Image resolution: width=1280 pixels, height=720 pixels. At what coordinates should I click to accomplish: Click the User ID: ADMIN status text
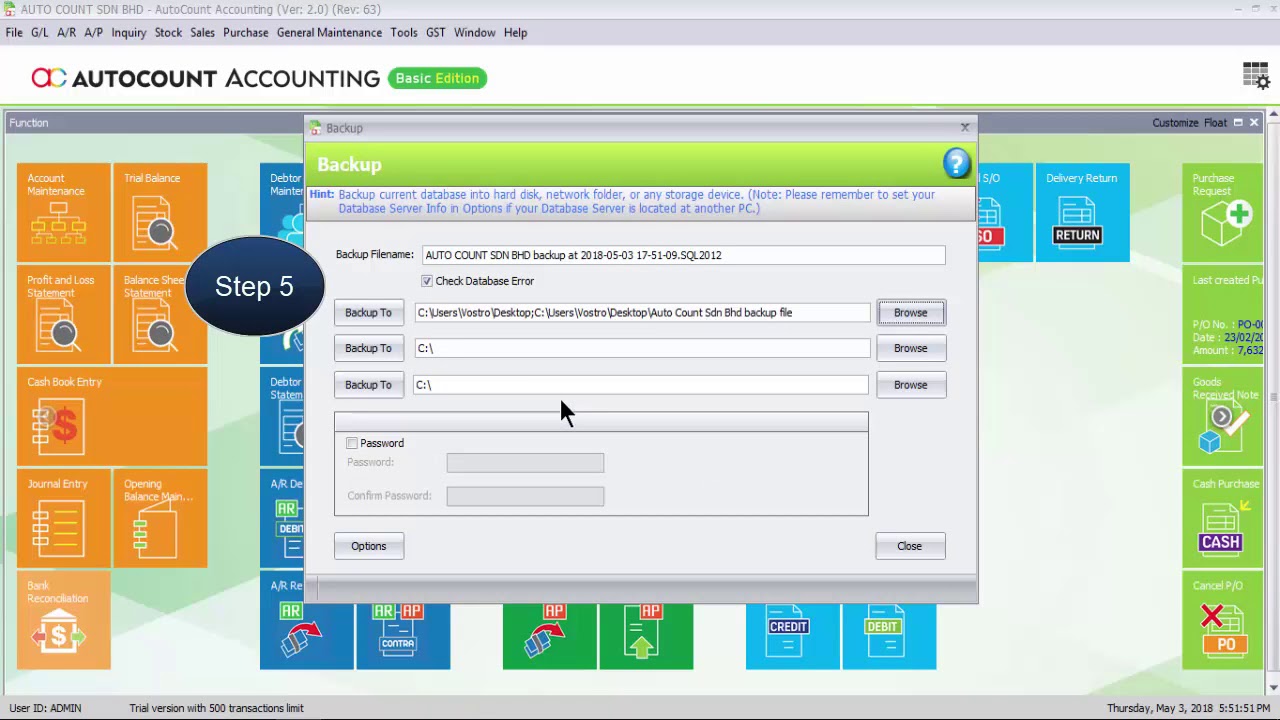pos(45,708)
